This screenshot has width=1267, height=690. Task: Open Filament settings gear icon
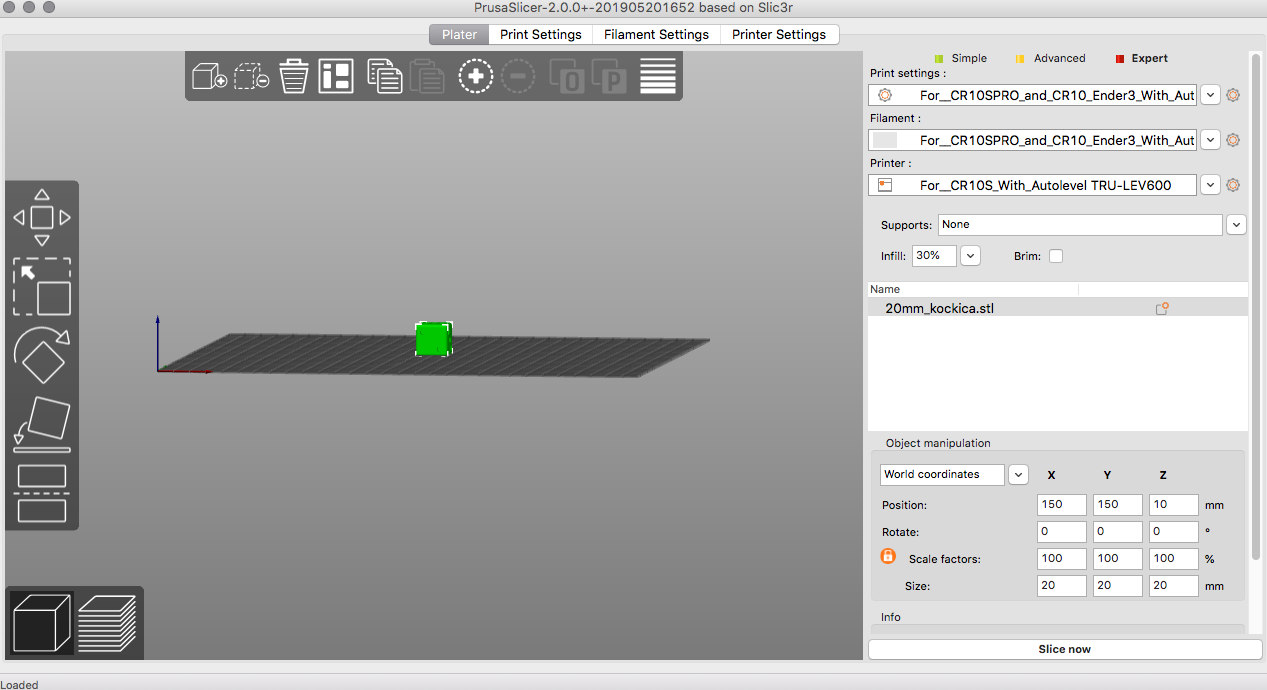(x=1233, y=140)
